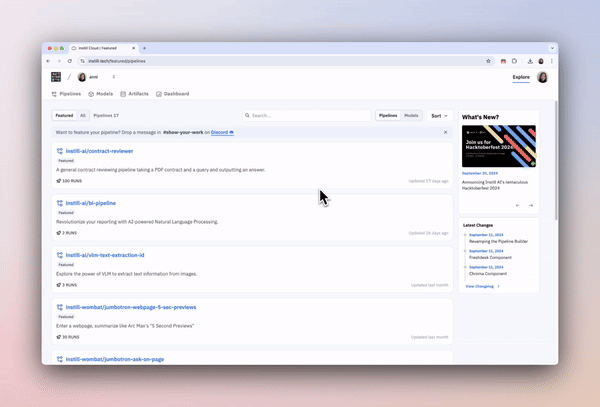Reload the page with refresh icon

[70, 61]
